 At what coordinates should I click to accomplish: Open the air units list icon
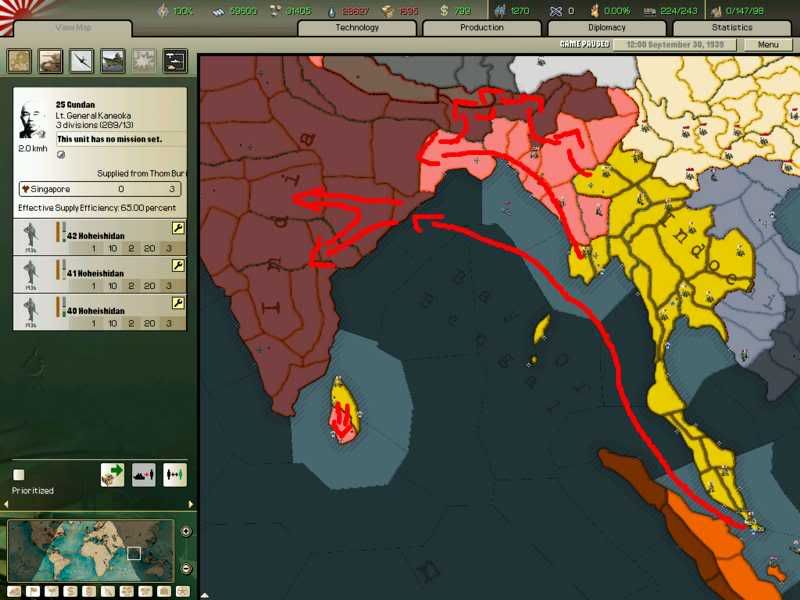pyautogui.click(x=82, y=61)
